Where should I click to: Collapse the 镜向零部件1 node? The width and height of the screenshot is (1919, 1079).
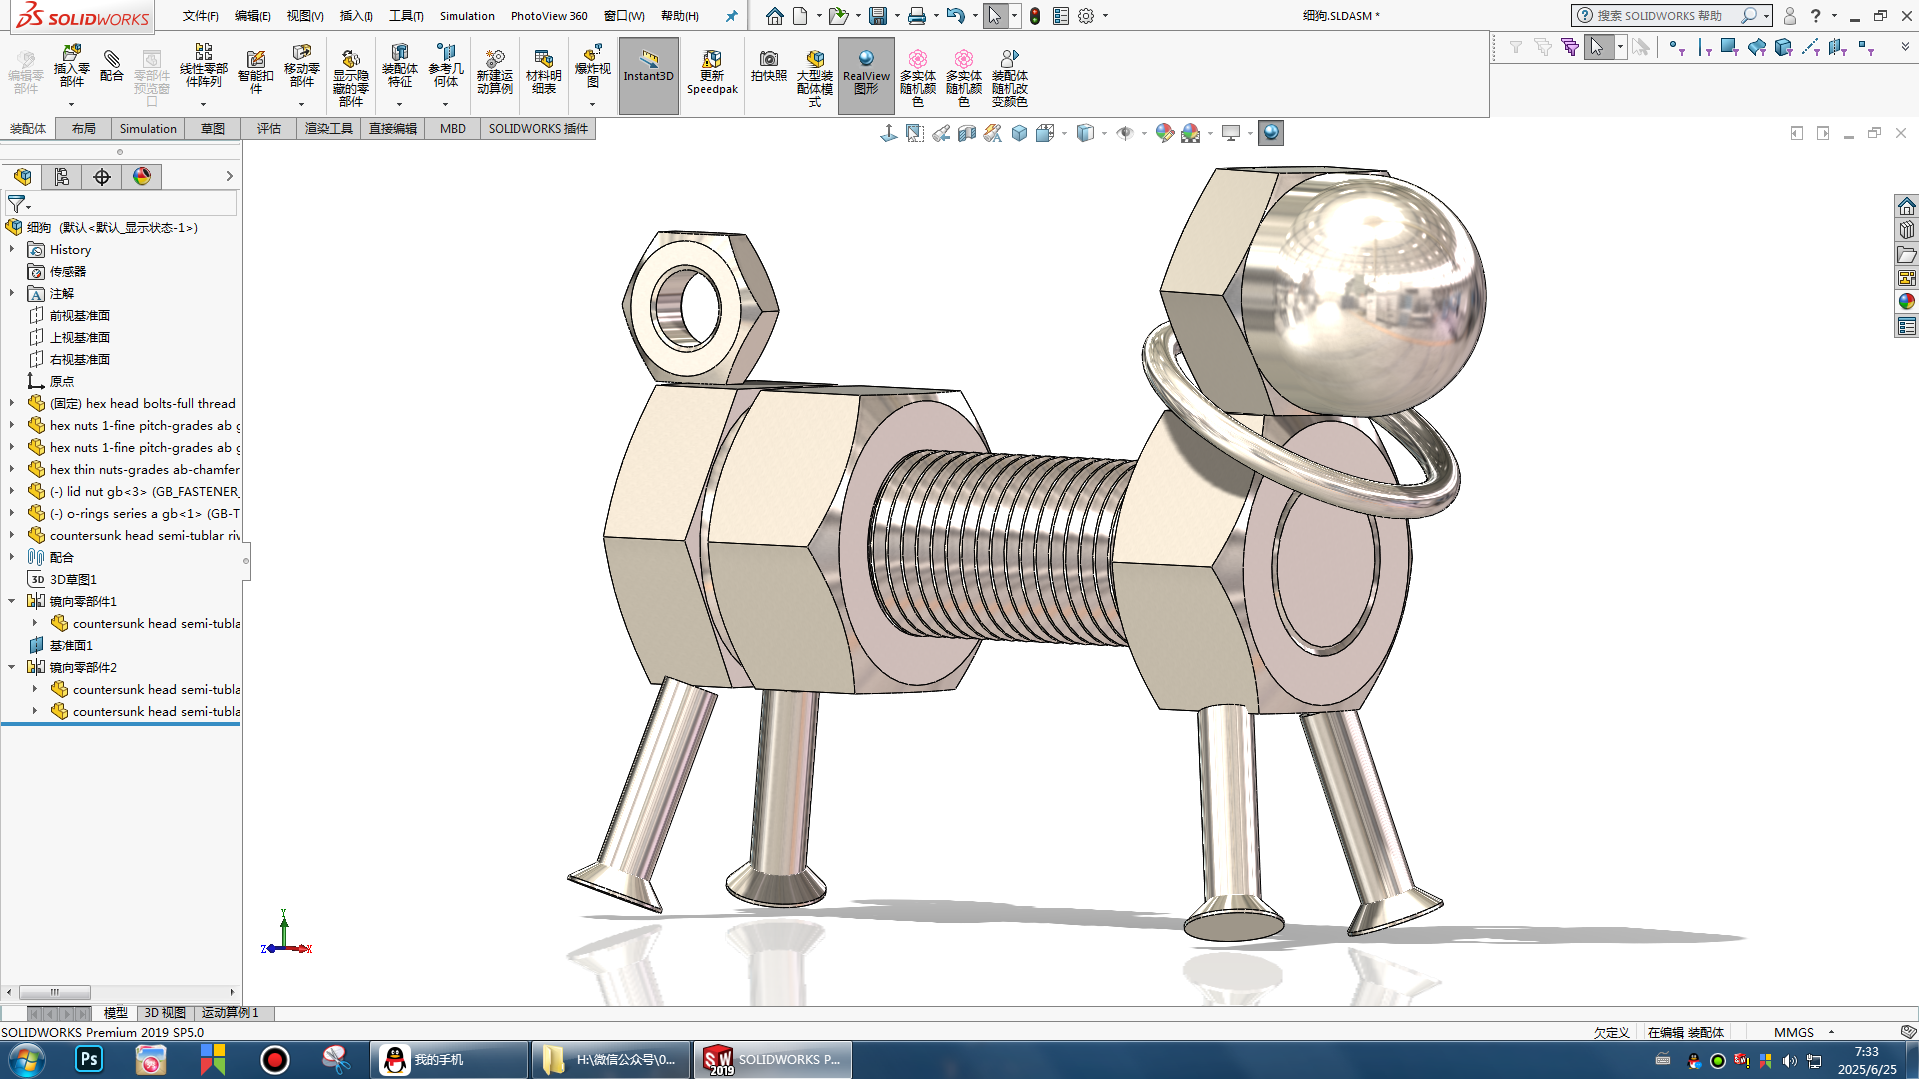point(12,601)
